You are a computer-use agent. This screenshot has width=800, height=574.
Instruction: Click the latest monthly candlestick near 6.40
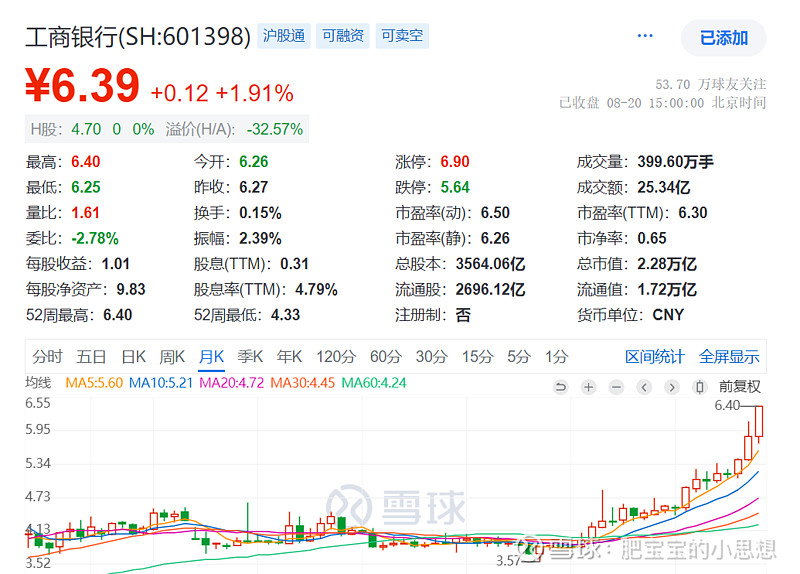pos(759,423)
